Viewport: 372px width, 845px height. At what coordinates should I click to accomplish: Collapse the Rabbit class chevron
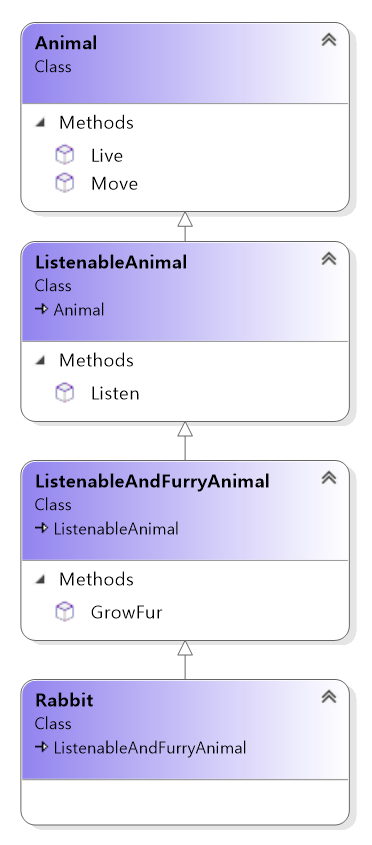(x=329, y=696)
